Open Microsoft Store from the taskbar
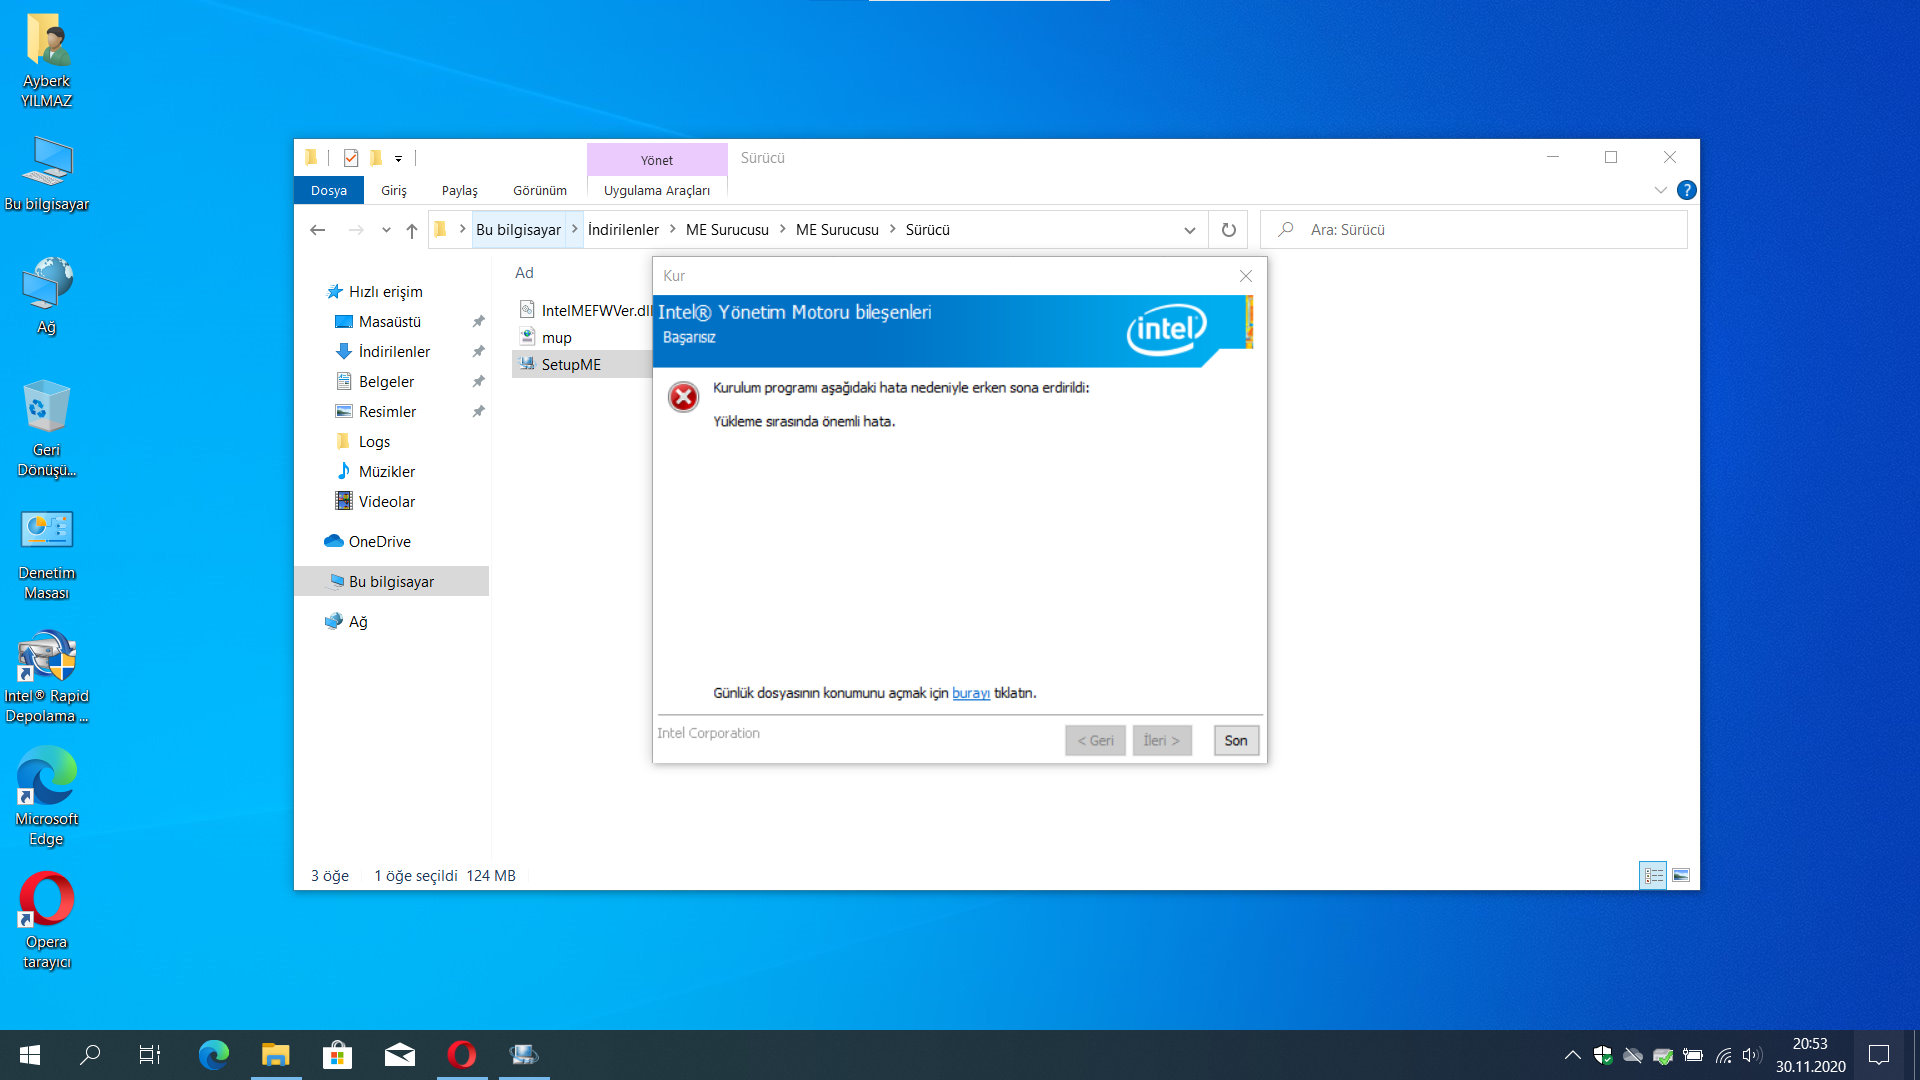Image resolution: width=1920 pixels, height=1080 pixels. click(337, 1054)
